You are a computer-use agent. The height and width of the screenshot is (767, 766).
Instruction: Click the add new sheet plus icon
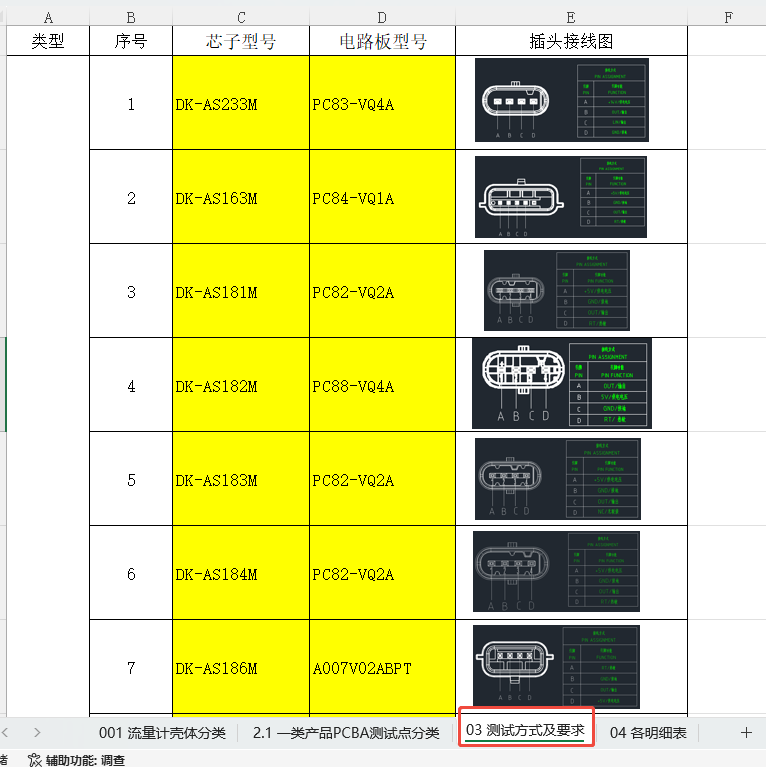[746, 732]
